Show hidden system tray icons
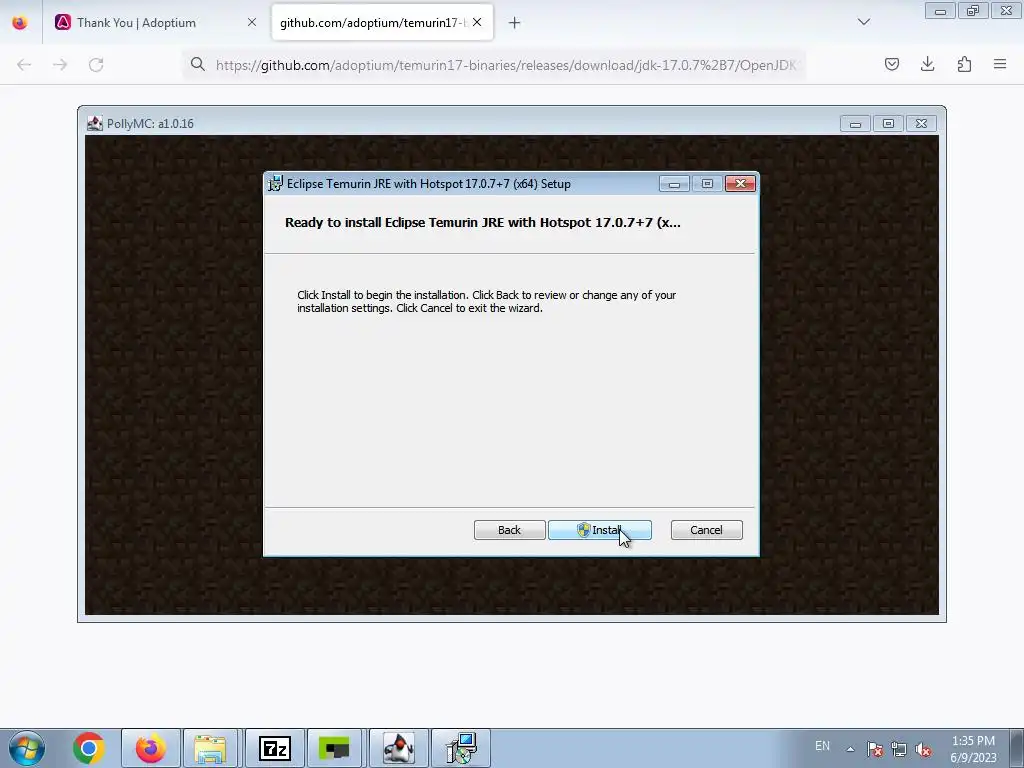This screenshot has width=1024, height=768. [x=850, y=749]
